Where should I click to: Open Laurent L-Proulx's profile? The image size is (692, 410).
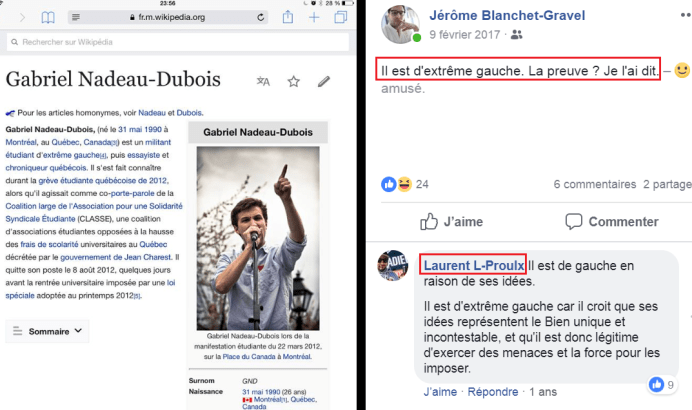click(x=472, y=266)
